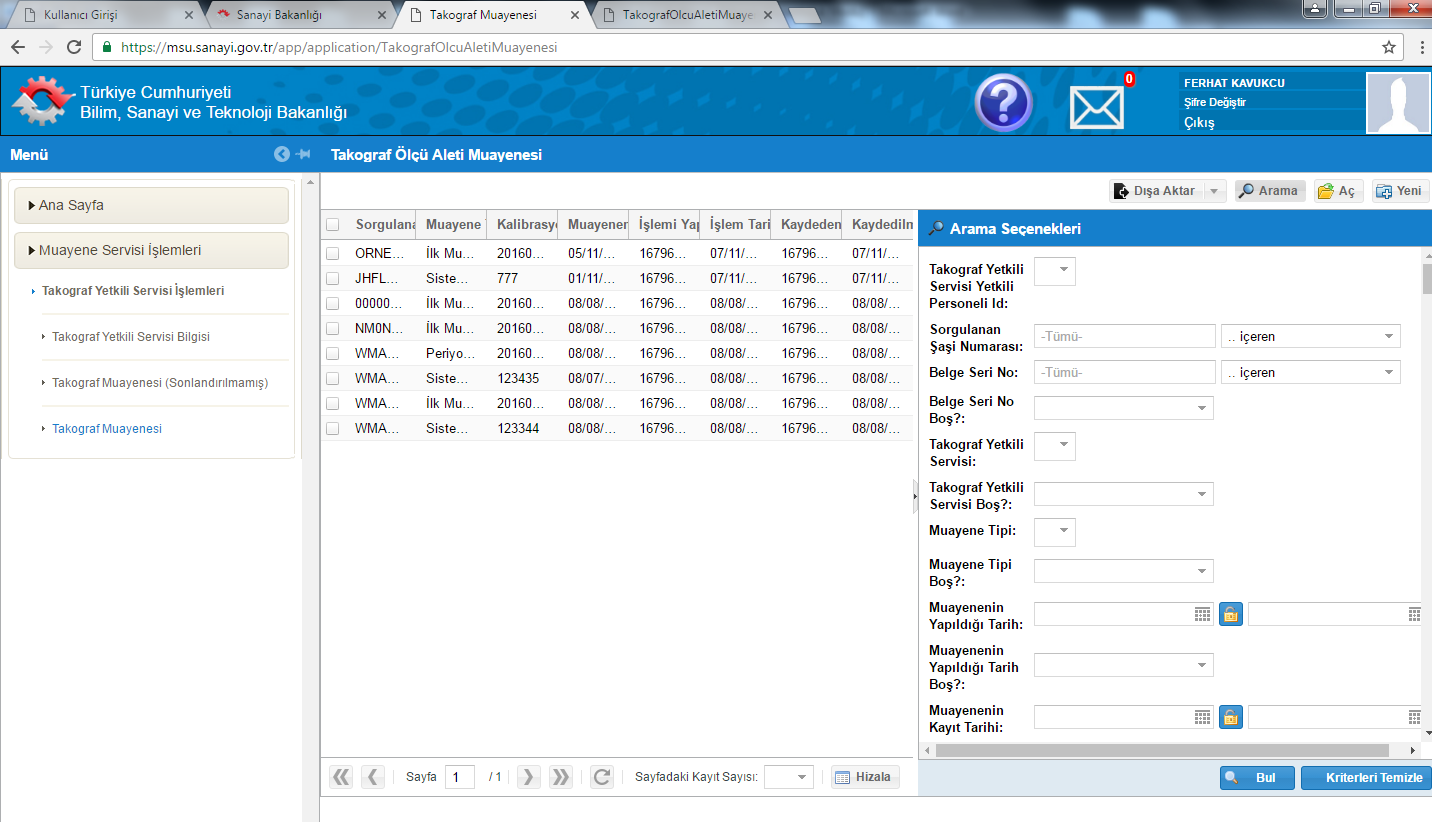Click Çıkış logout link
Viewport: 1432px width, 822px height.
[1199, 122]
